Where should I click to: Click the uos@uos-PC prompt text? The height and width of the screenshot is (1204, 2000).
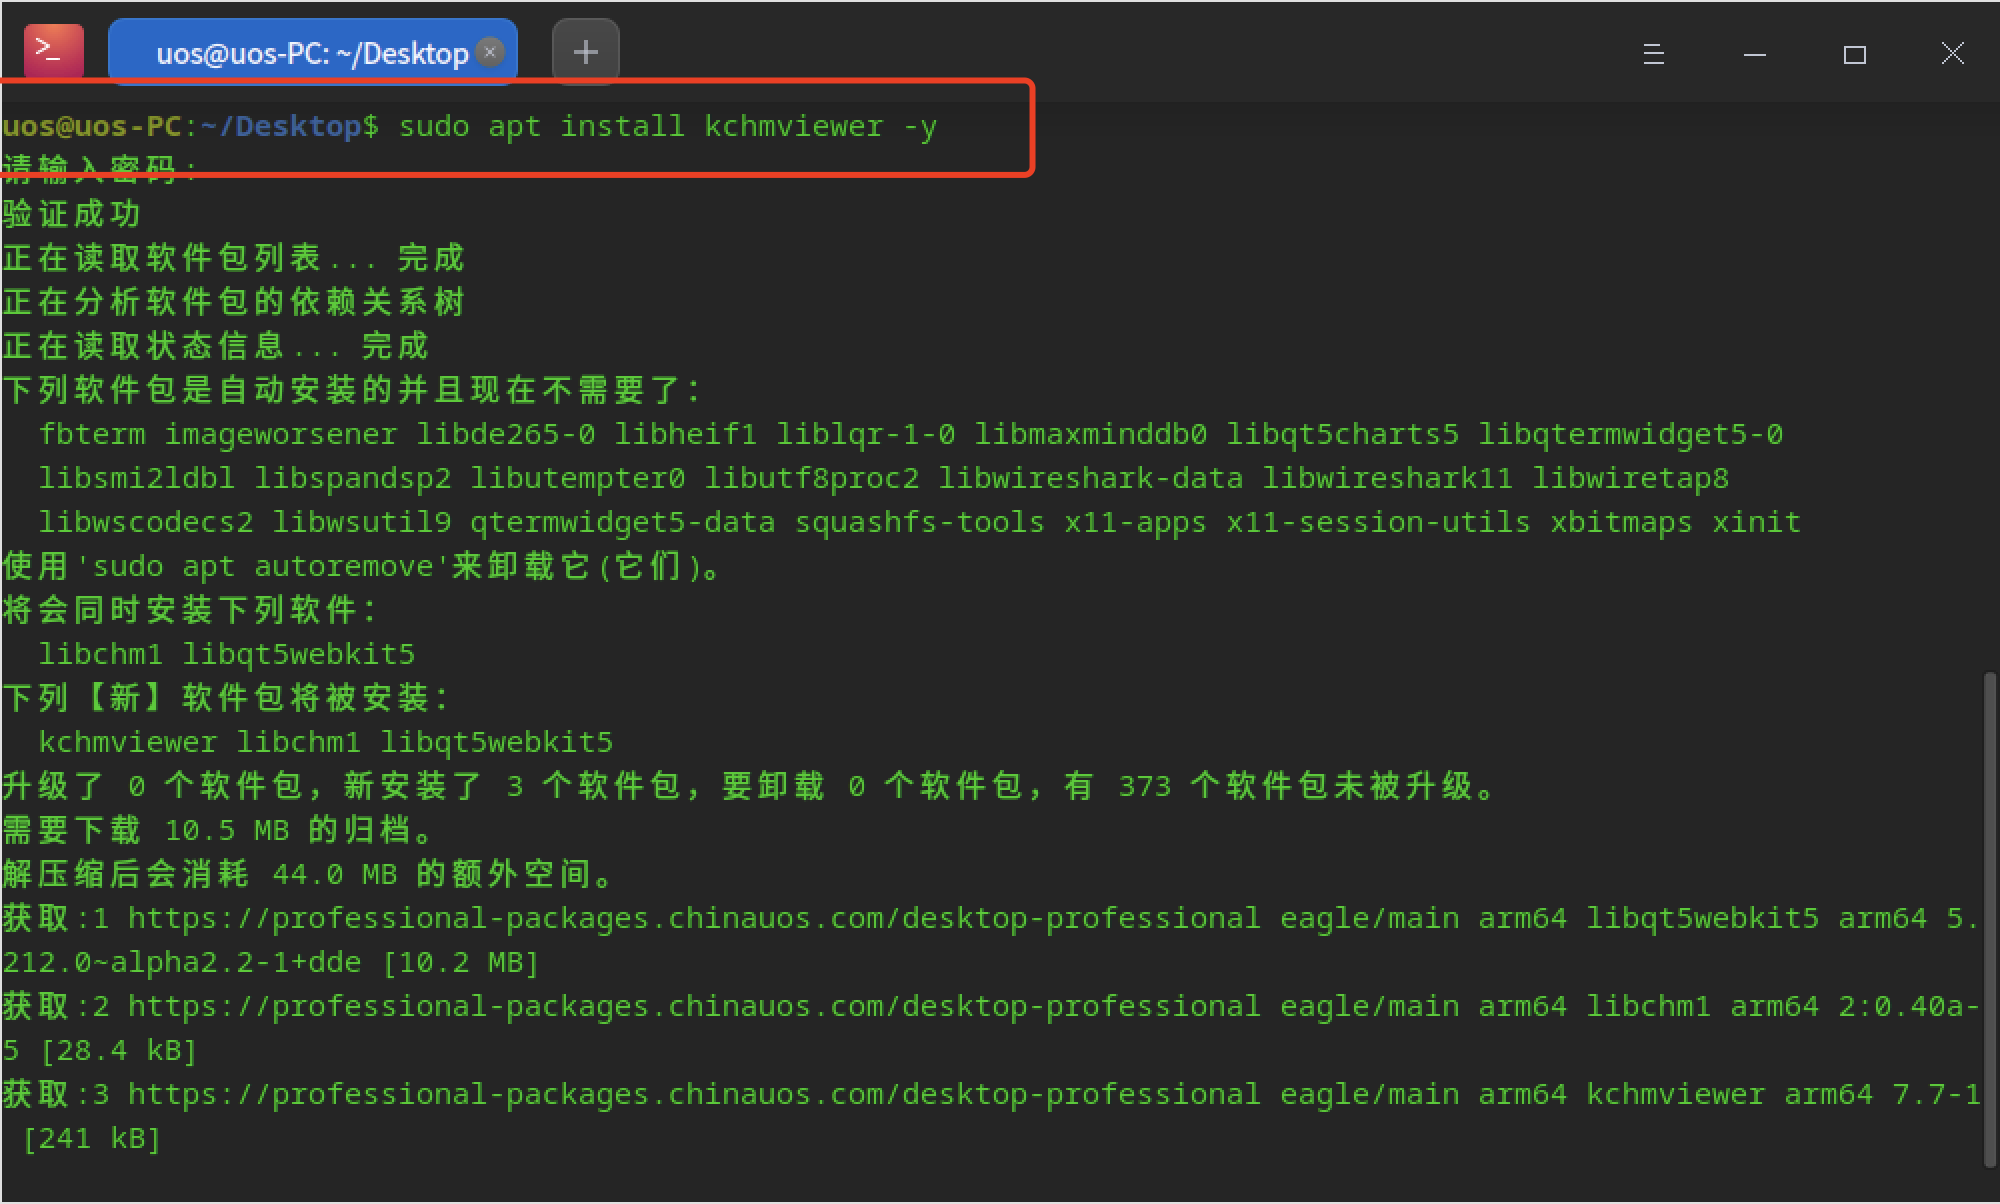[x=92, y=127]
